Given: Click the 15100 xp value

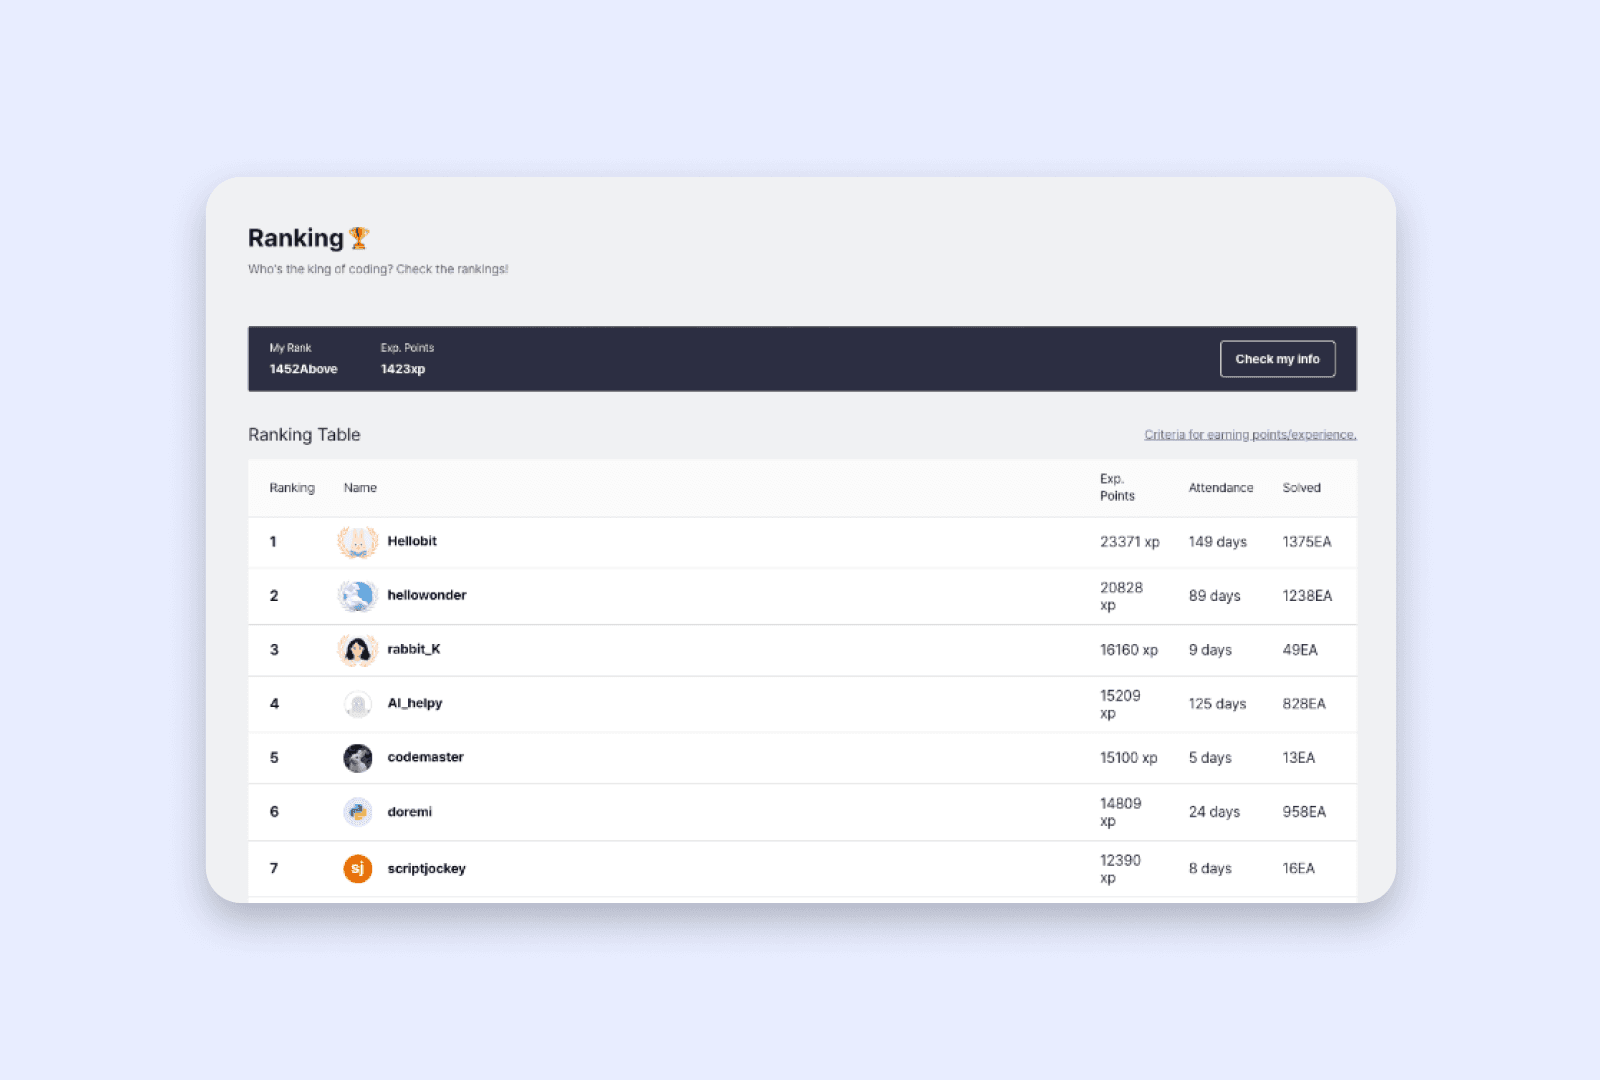Looking at the screenshot, I should [1129, 758].
